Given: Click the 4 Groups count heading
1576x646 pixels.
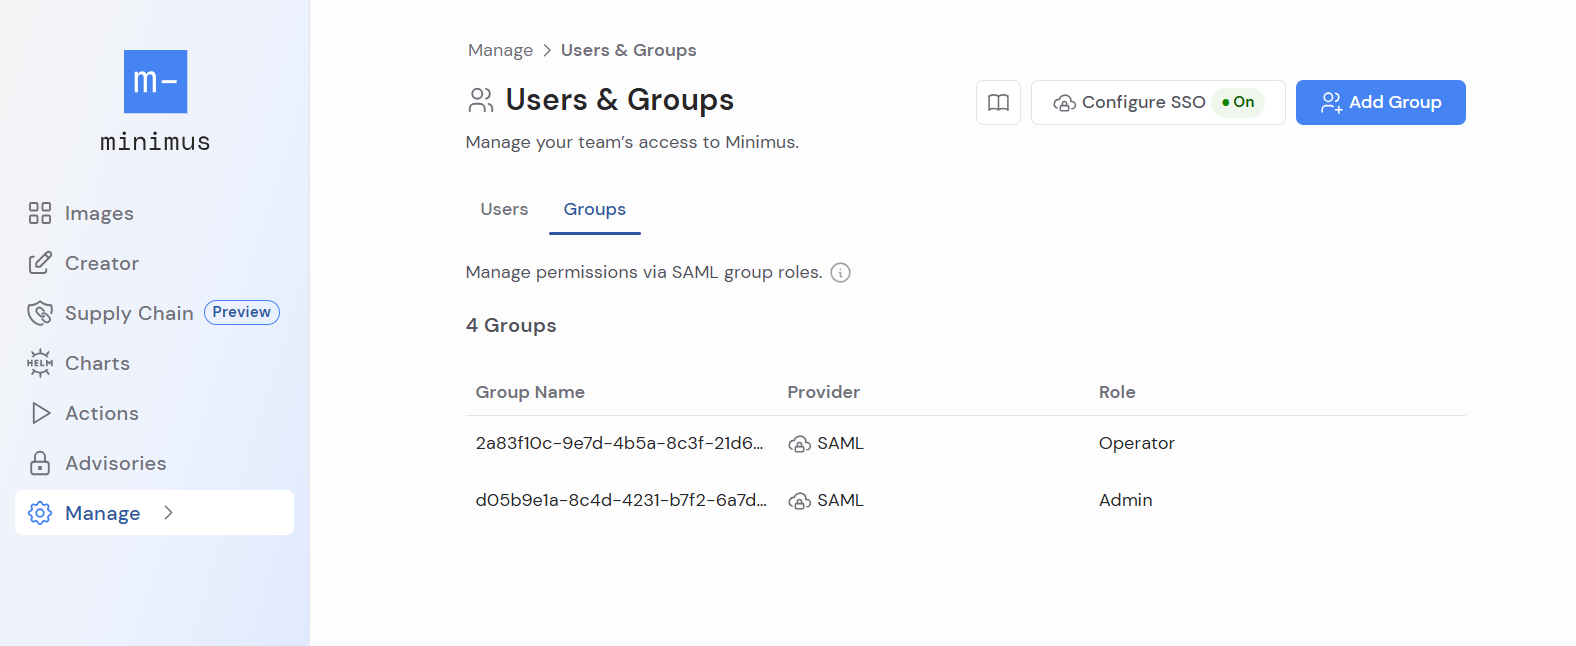Looking at the screenshot, I should (511, 325).
